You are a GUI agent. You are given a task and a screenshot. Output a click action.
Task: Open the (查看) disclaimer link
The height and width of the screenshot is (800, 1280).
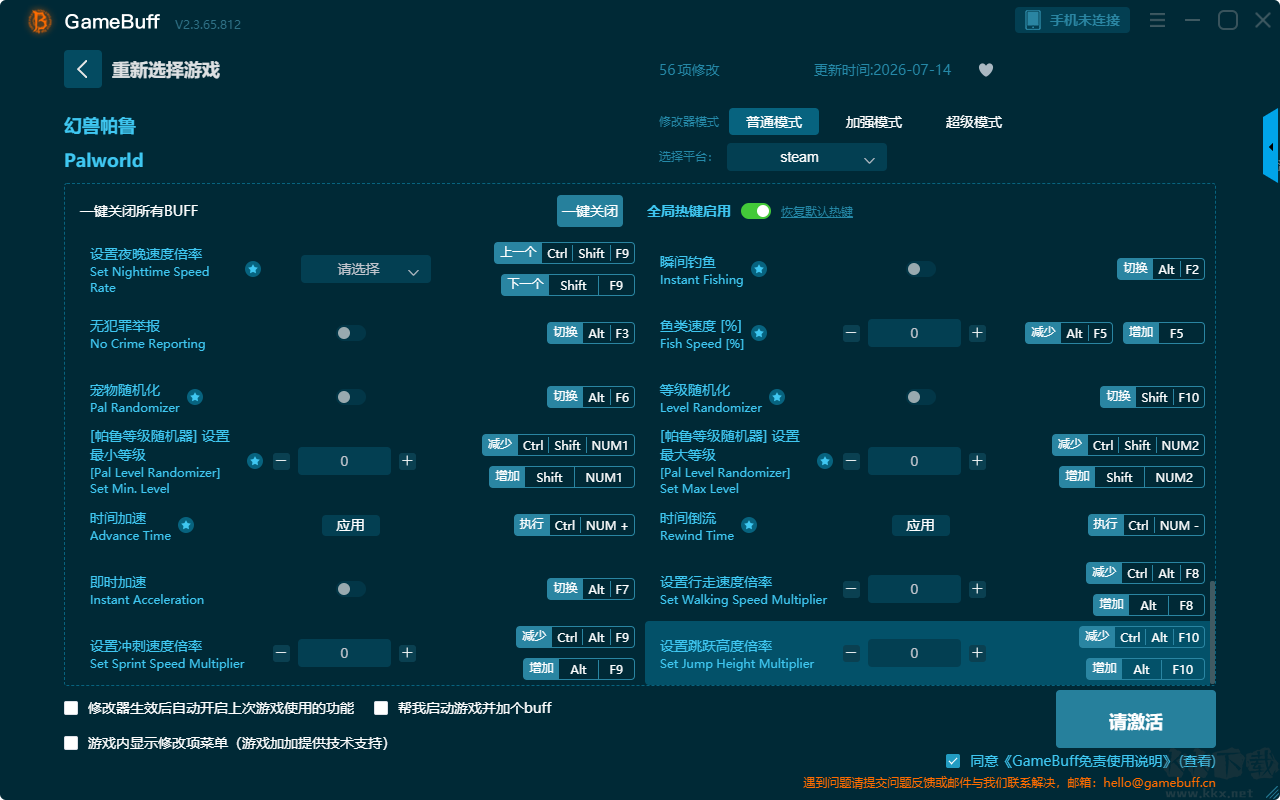[x=1195, y=761]
